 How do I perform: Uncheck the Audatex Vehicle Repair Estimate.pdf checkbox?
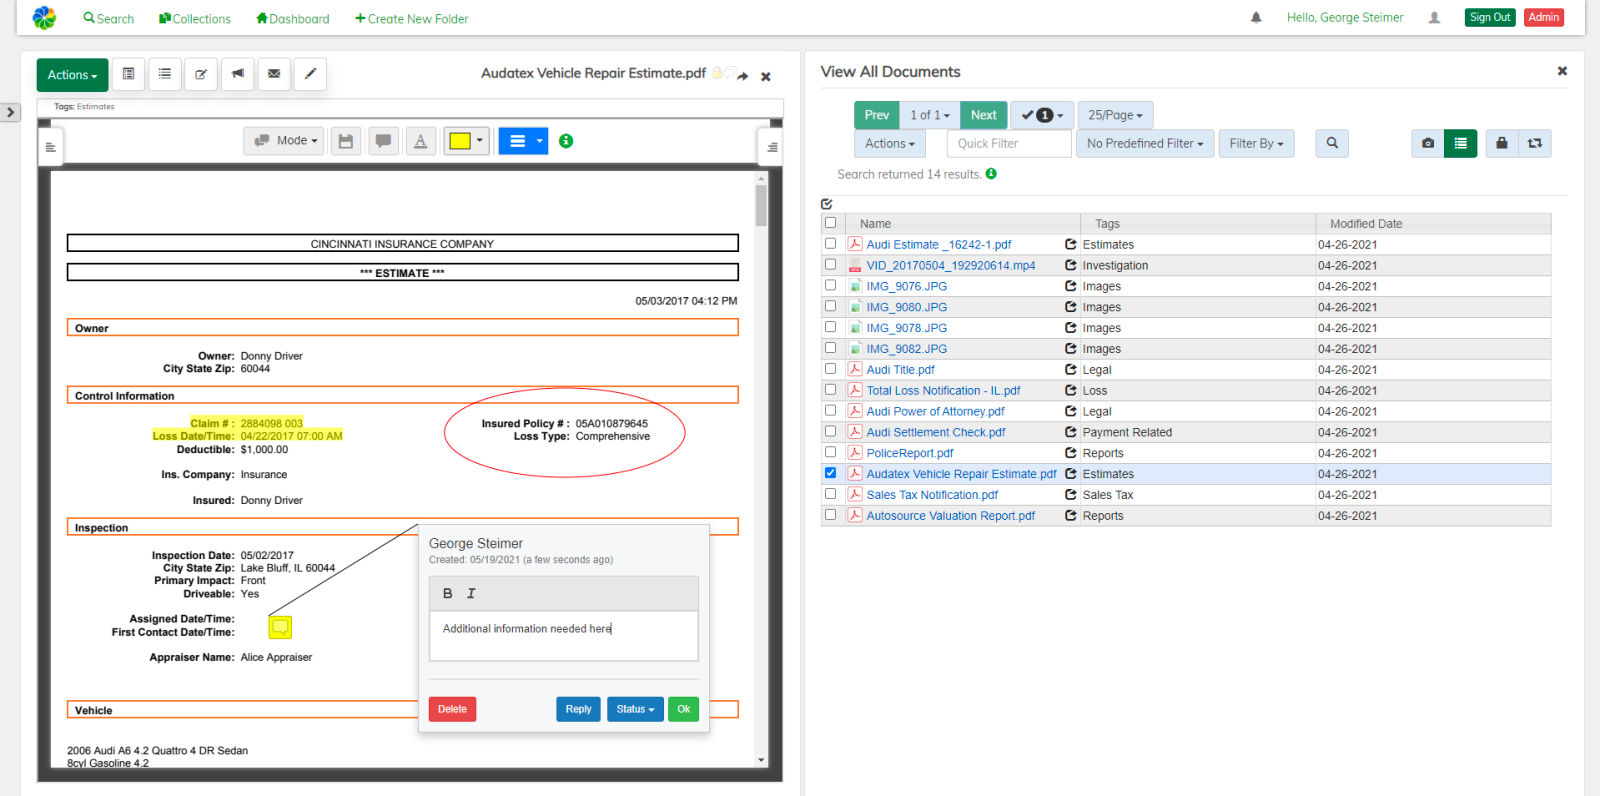click(x=830, y=473)
